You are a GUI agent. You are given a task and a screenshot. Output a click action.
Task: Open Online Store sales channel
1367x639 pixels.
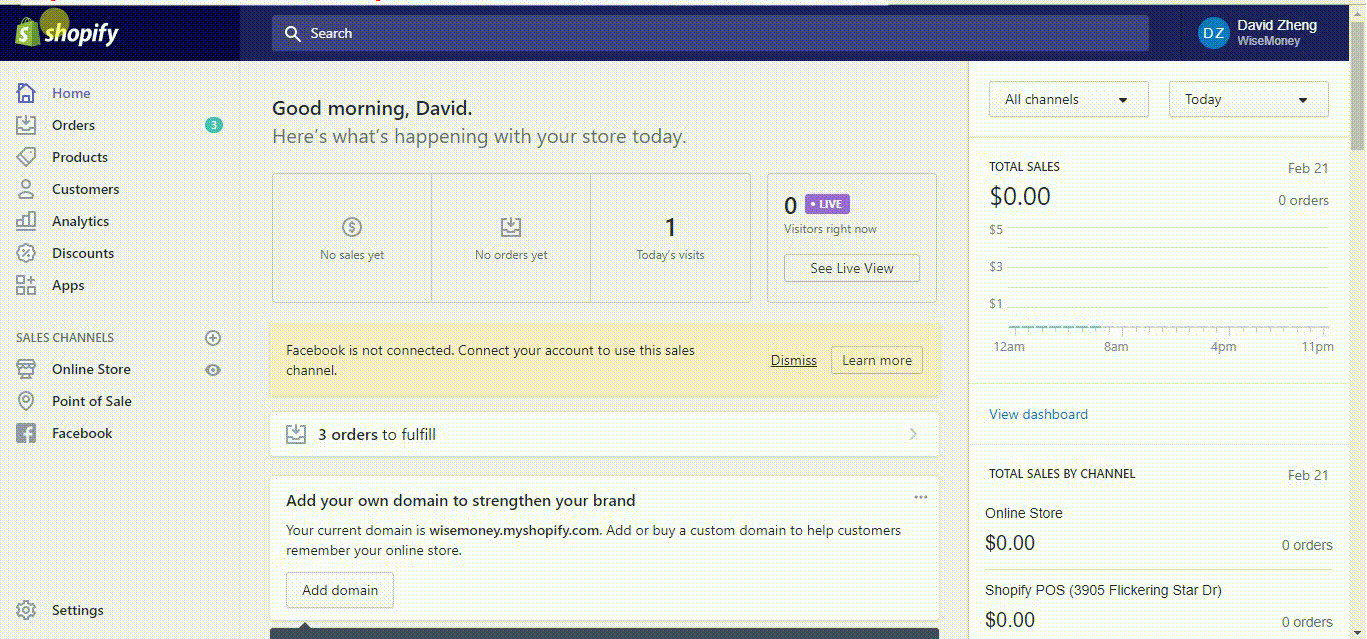coord(91,369)
